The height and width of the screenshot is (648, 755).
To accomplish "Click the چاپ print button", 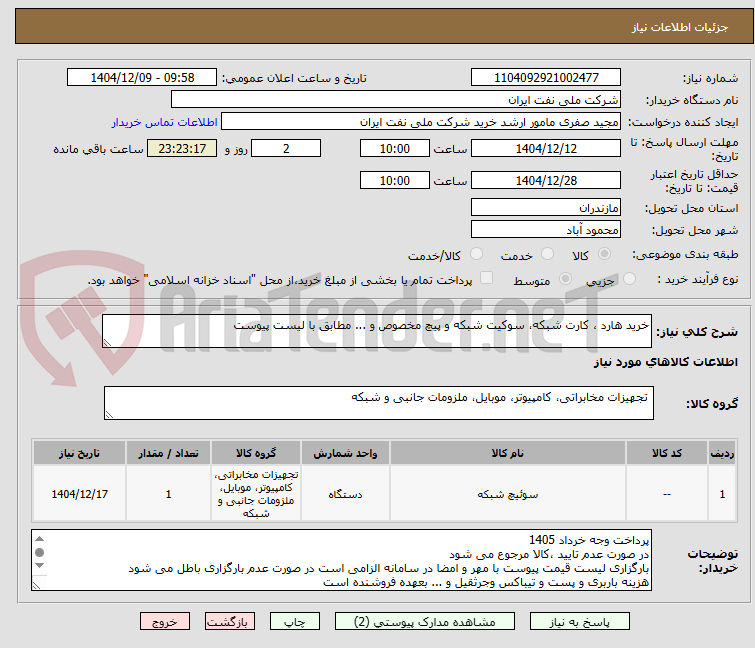I will tap(295, 621).
